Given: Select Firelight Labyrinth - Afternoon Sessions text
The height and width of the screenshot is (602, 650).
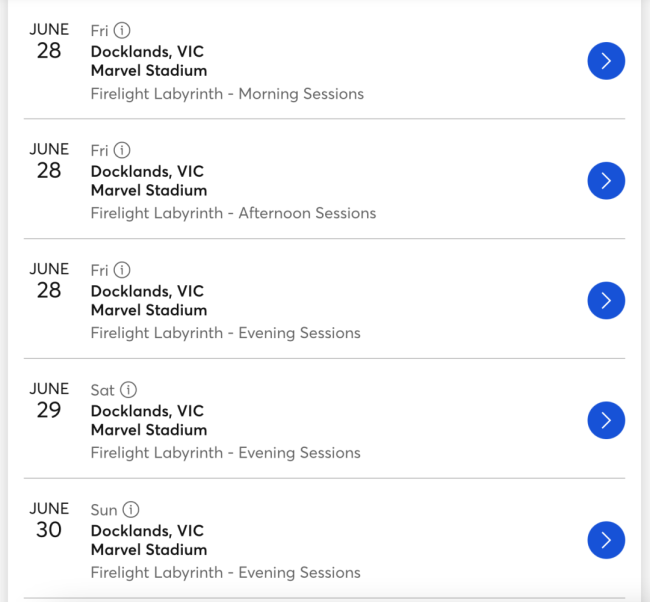Looking at the screenshot, I should (x=233, y=213).
